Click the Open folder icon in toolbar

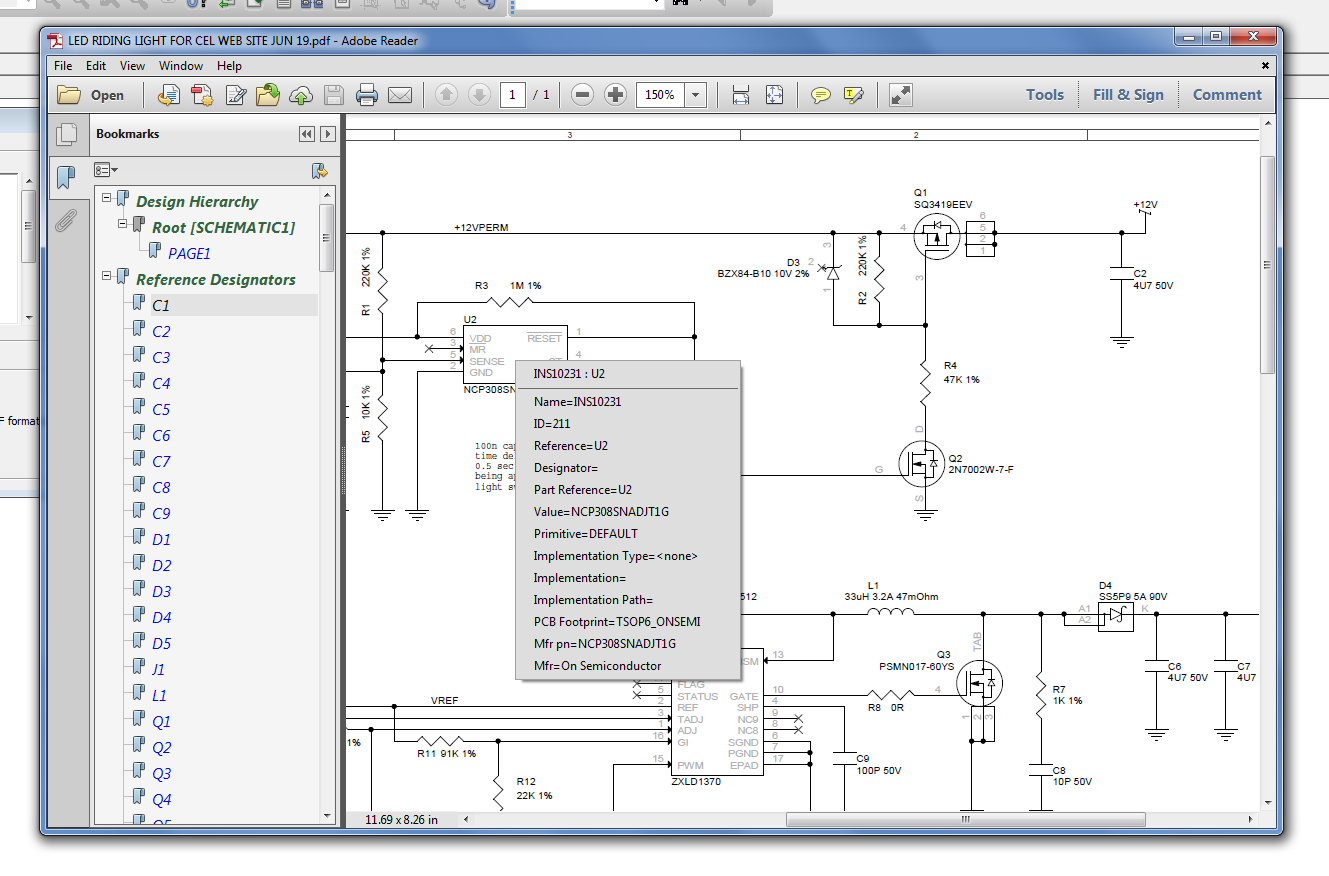coord(69,95)
